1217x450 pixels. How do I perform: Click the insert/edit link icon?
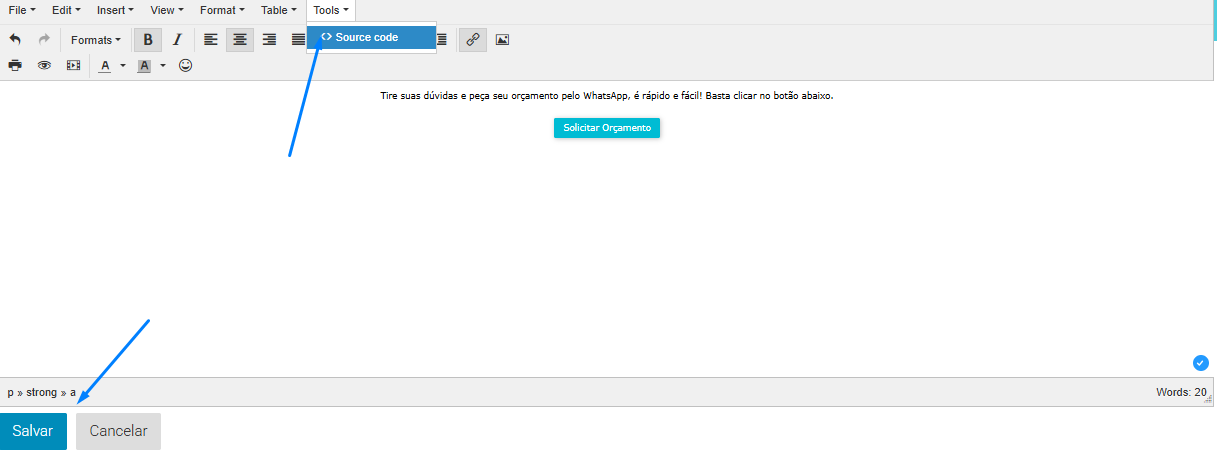(473, 40)
